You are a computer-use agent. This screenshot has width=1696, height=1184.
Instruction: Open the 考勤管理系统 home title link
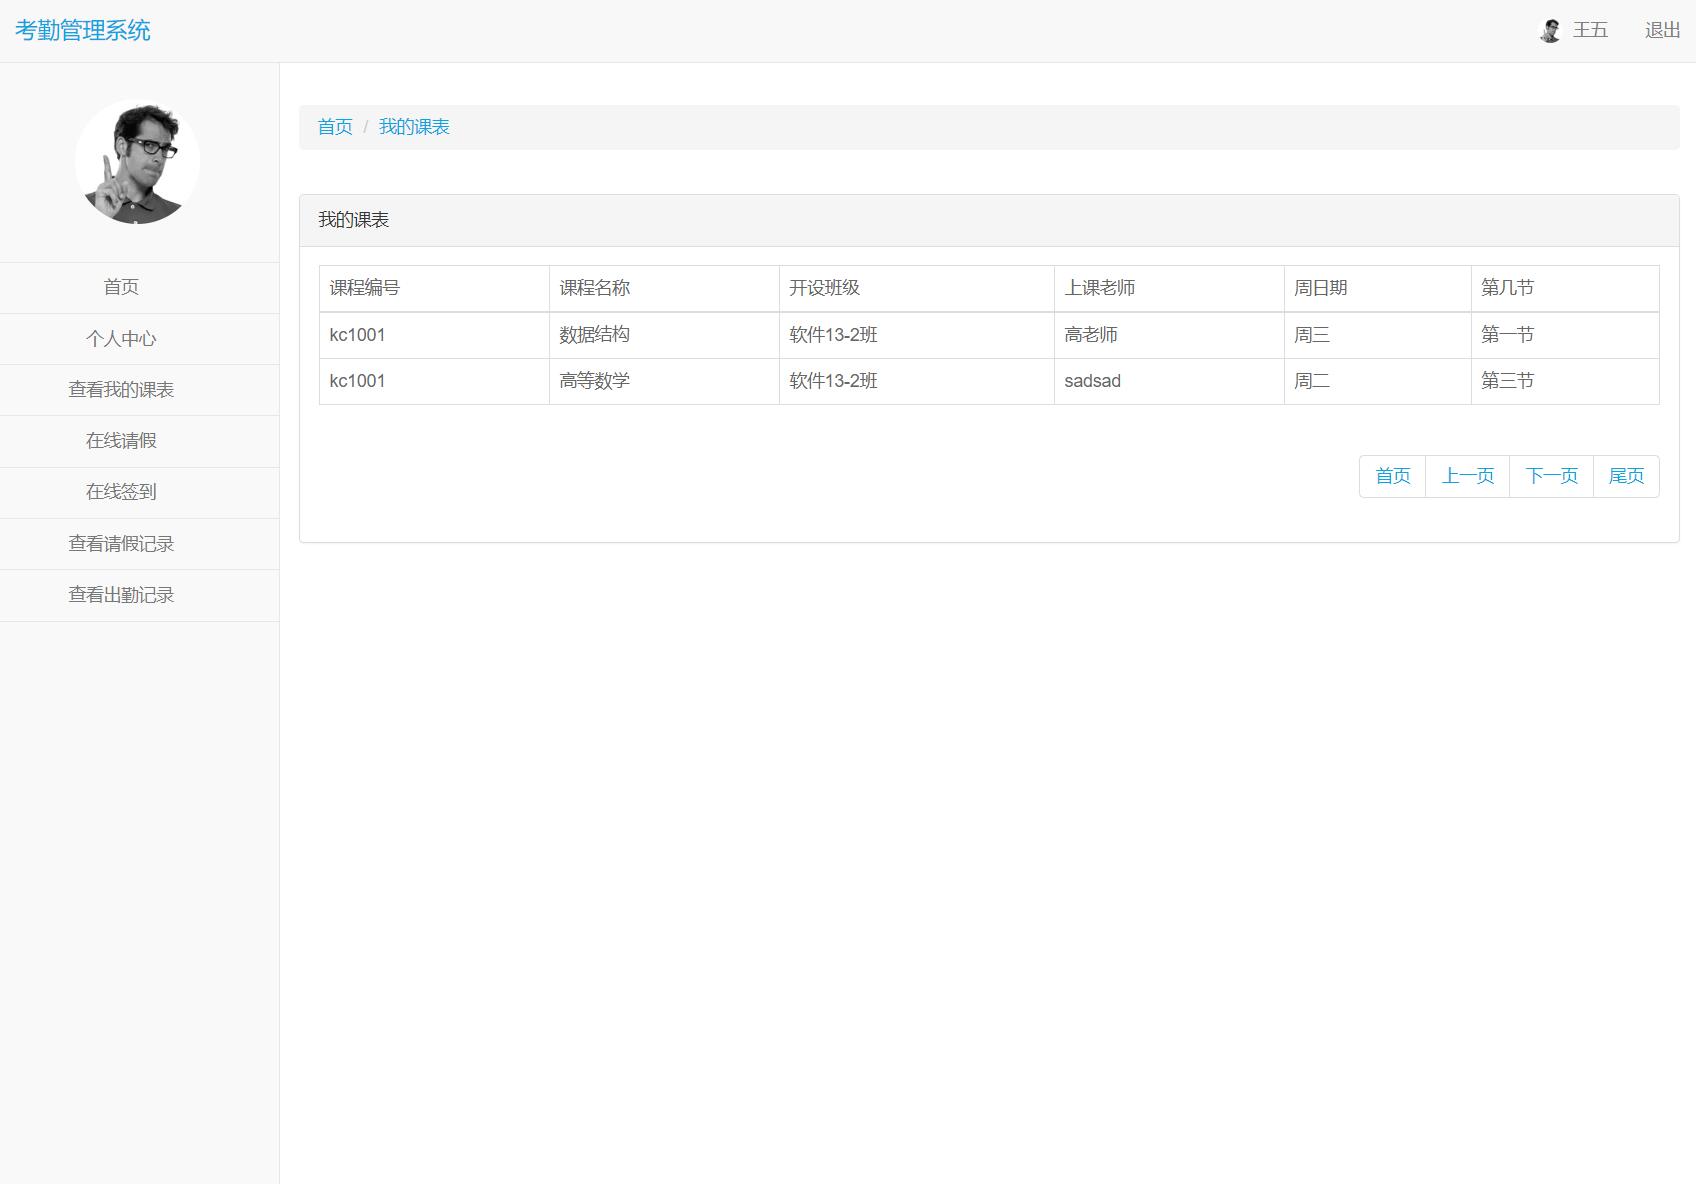coord(82,31)
